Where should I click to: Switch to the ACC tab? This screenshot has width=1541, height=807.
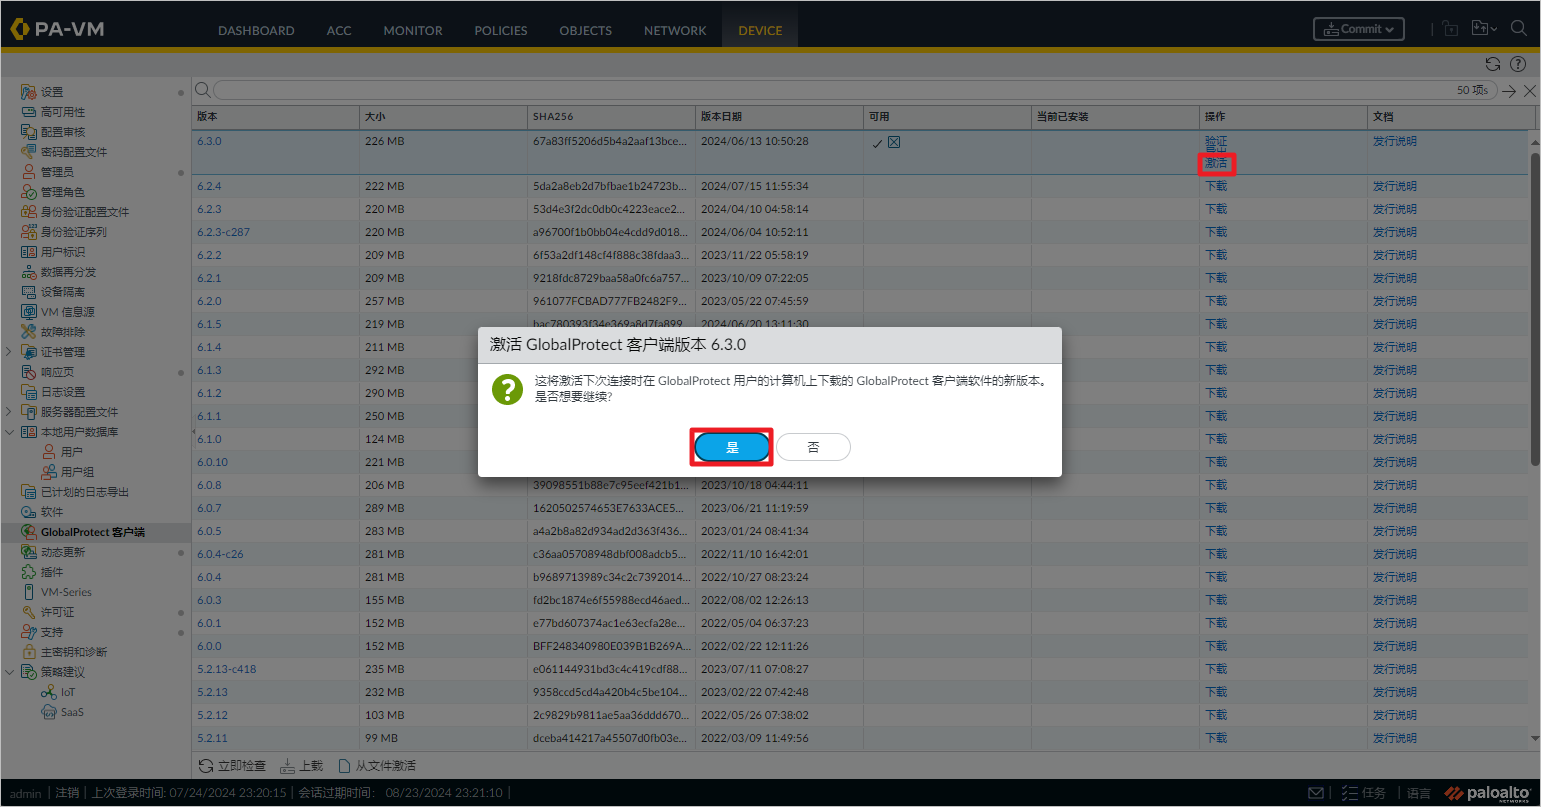[x=339, y=31]
